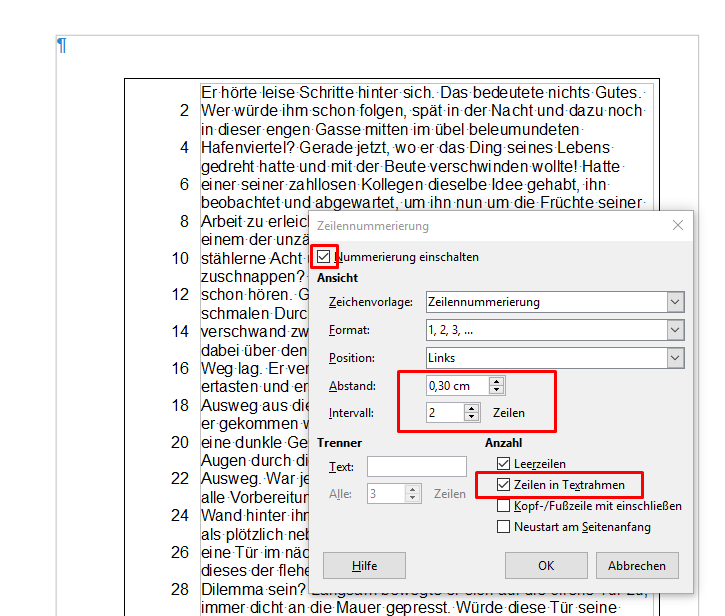Viewport: 725px width, 616px height.
Task: Decrease Intervall with the down arrow
Action: click(472, 417)
